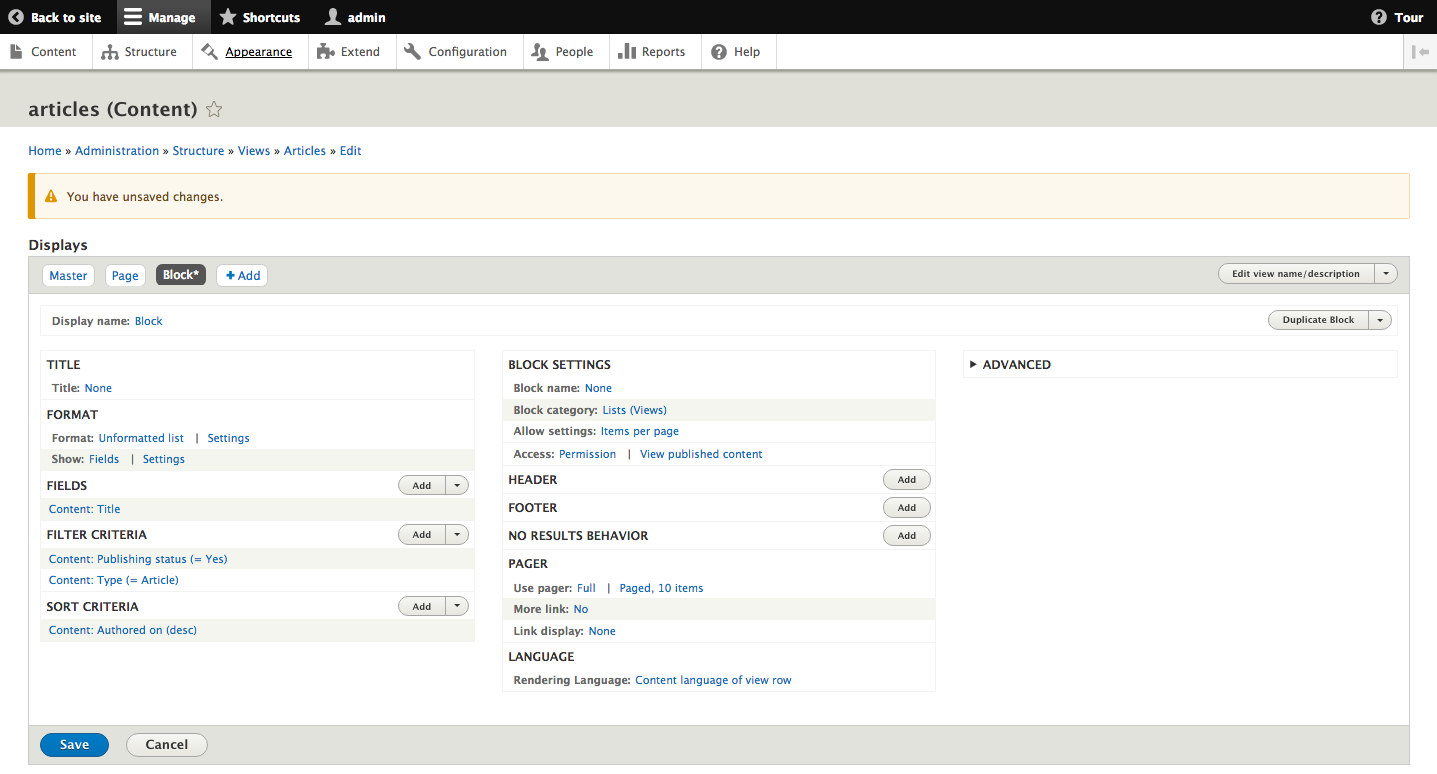Open Edit view name/description dropdown arrow
1437x774 pixels.
tap(1386, 274)
